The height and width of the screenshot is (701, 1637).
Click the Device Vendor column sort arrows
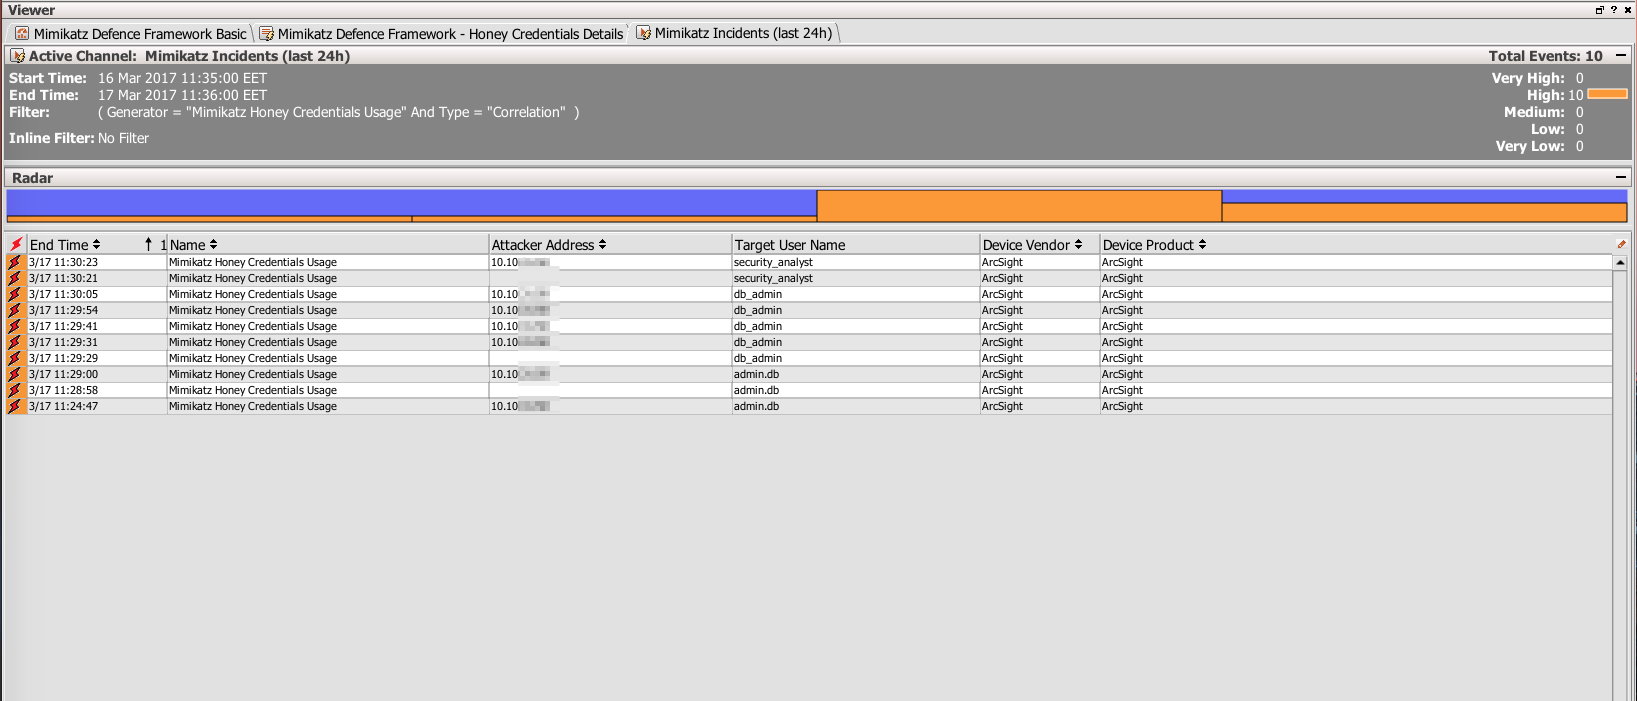pos(1078,245)
